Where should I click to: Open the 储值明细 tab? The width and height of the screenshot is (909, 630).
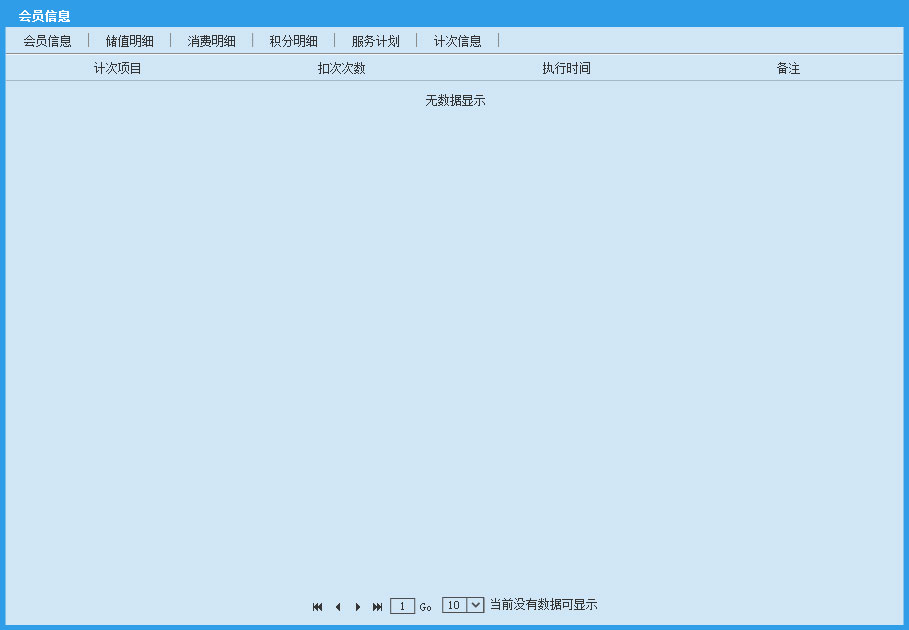(130, 41)
